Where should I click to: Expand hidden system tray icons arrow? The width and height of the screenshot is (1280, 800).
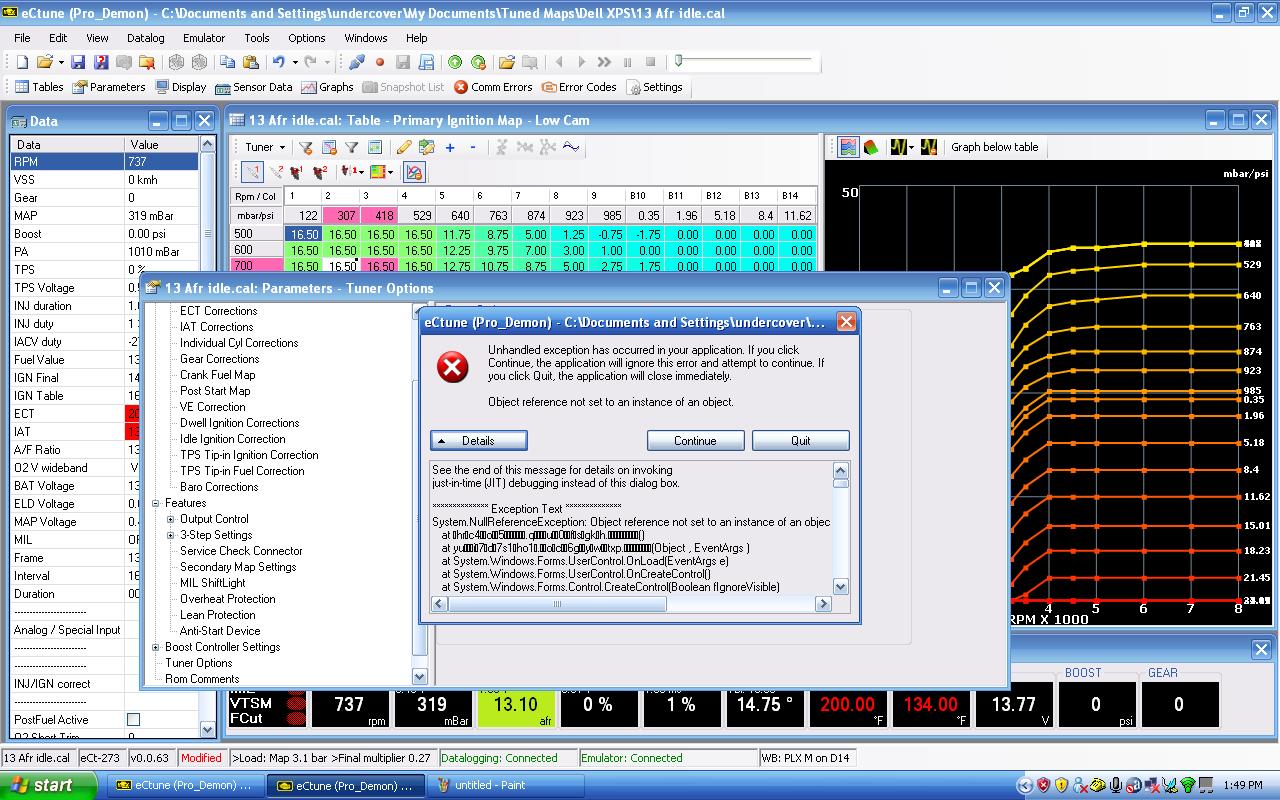point(1024,785)
